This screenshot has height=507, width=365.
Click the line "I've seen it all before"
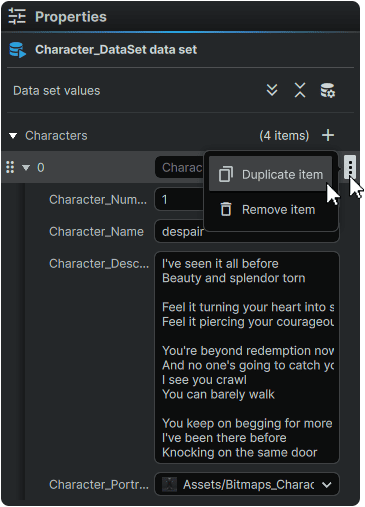tap(220, 264)
